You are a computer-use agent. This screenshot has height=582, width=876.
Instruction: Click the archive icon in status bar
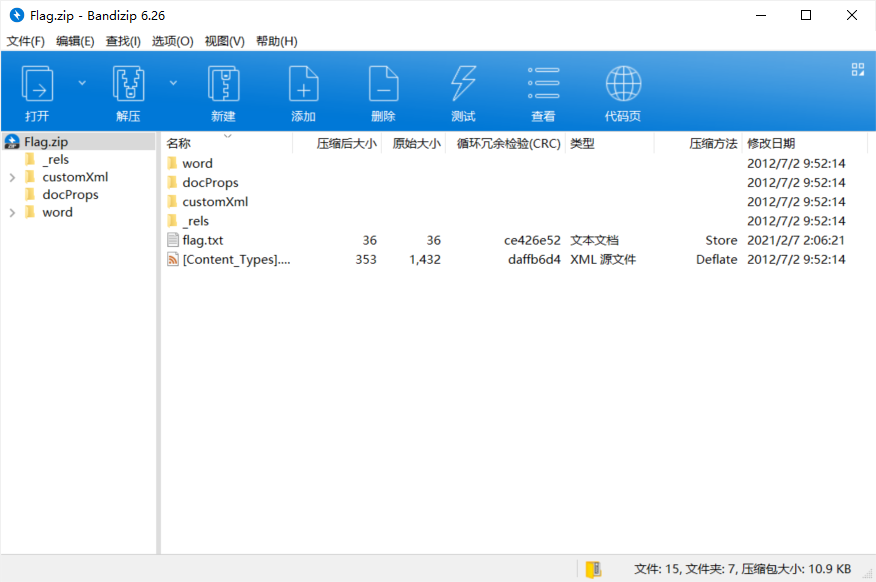(593, 570)
